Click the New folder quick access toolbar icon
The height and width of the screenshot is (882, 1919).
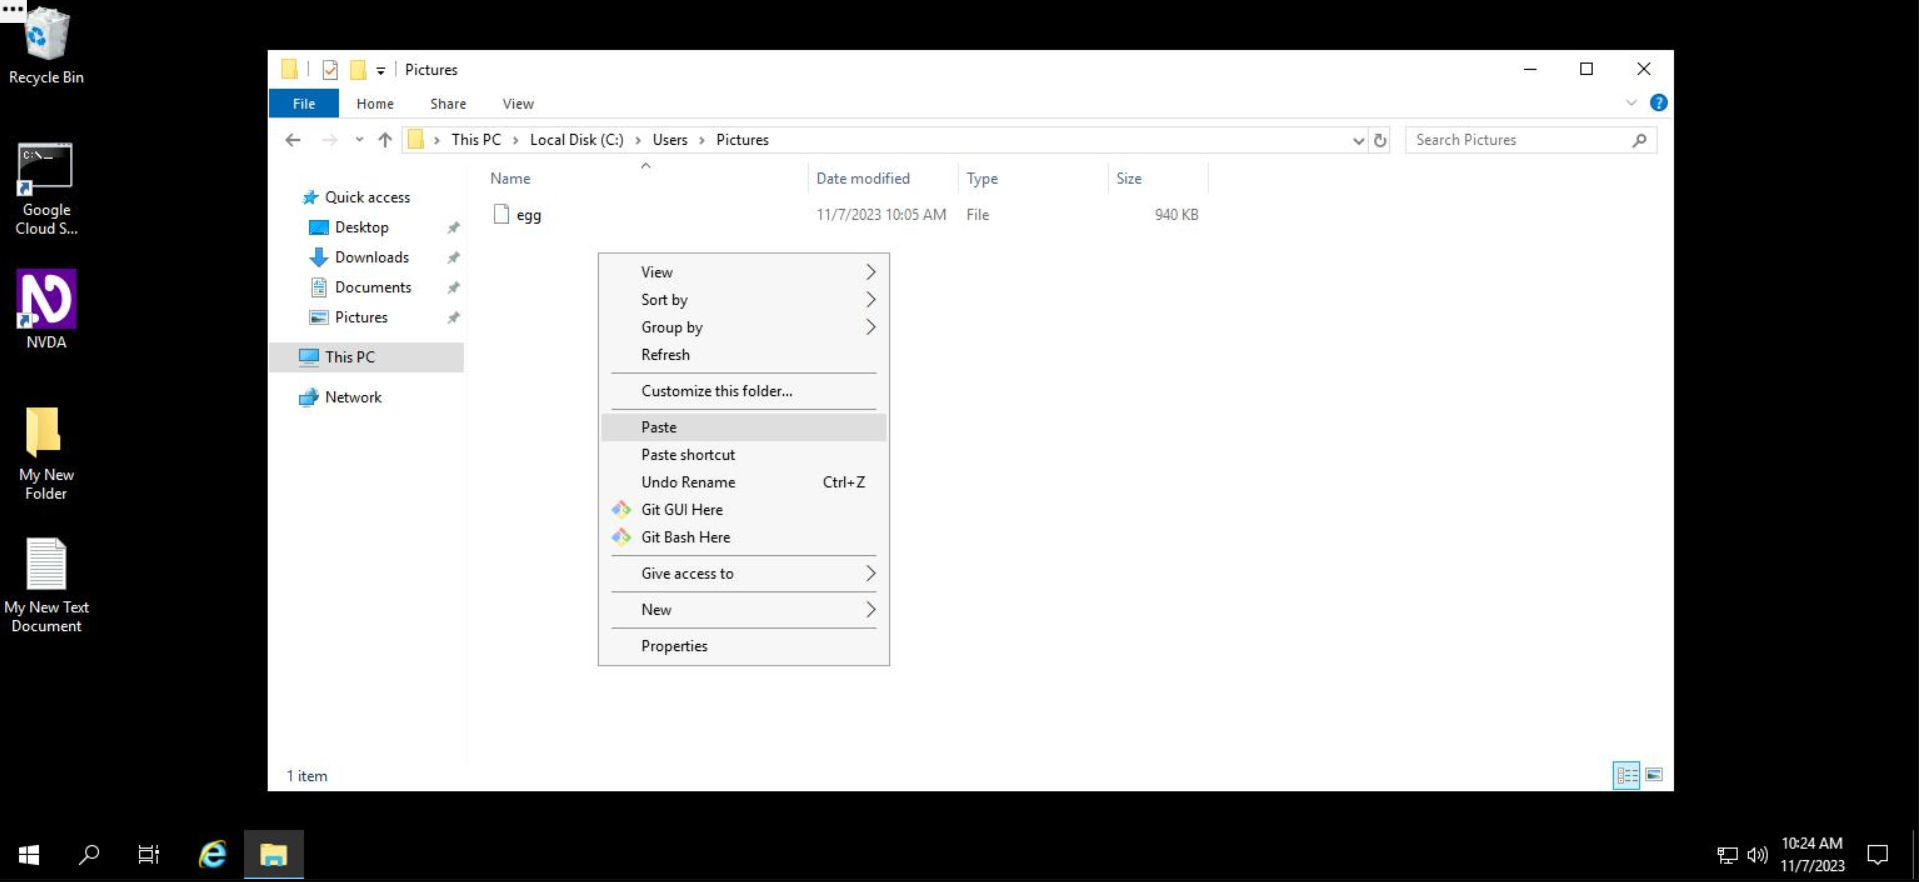(x=358, y=70)
